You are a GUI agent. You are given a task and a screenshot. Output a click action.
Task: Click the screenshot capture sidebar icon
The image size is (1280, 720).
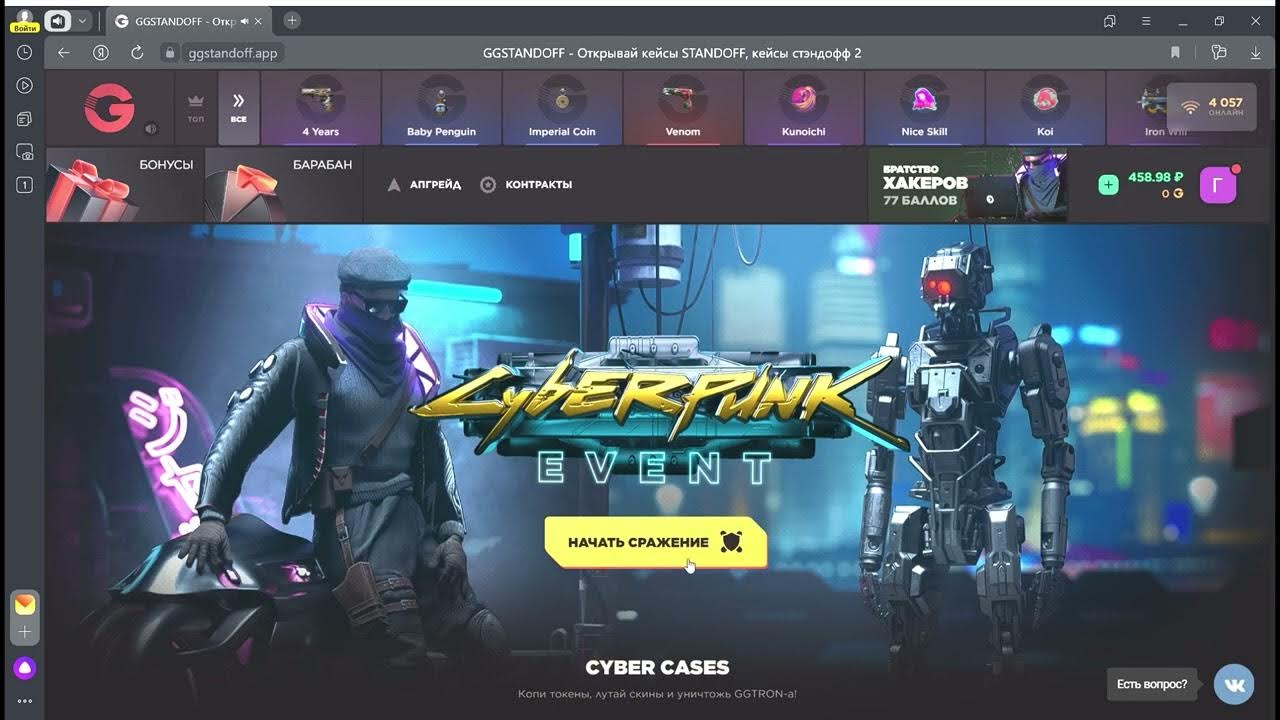[x=25, y=152]
